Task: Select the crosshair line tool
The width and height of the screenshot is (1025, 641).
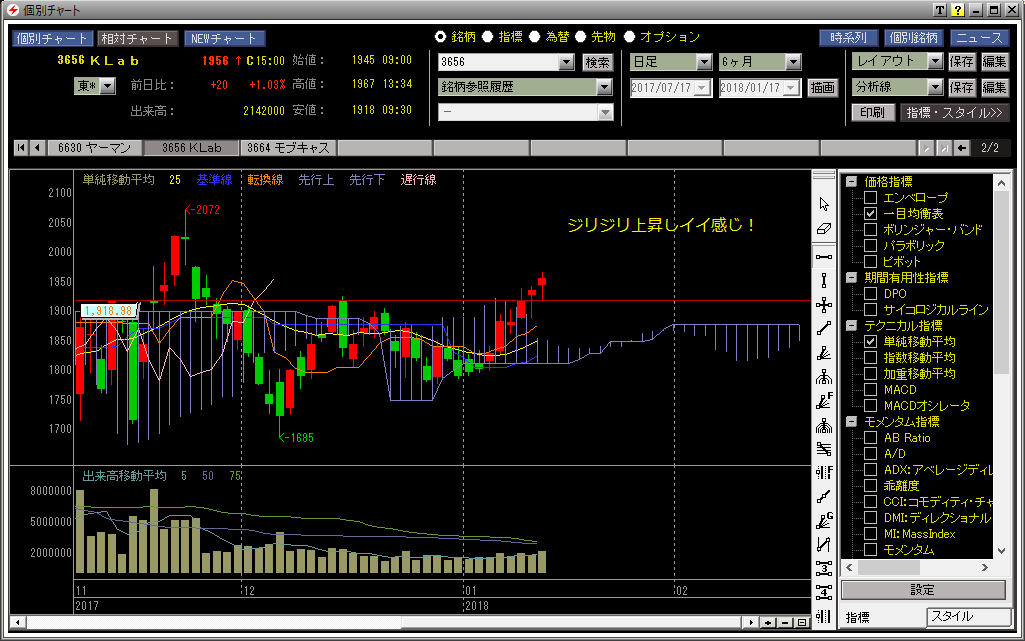Action: (x=824, y=305)
